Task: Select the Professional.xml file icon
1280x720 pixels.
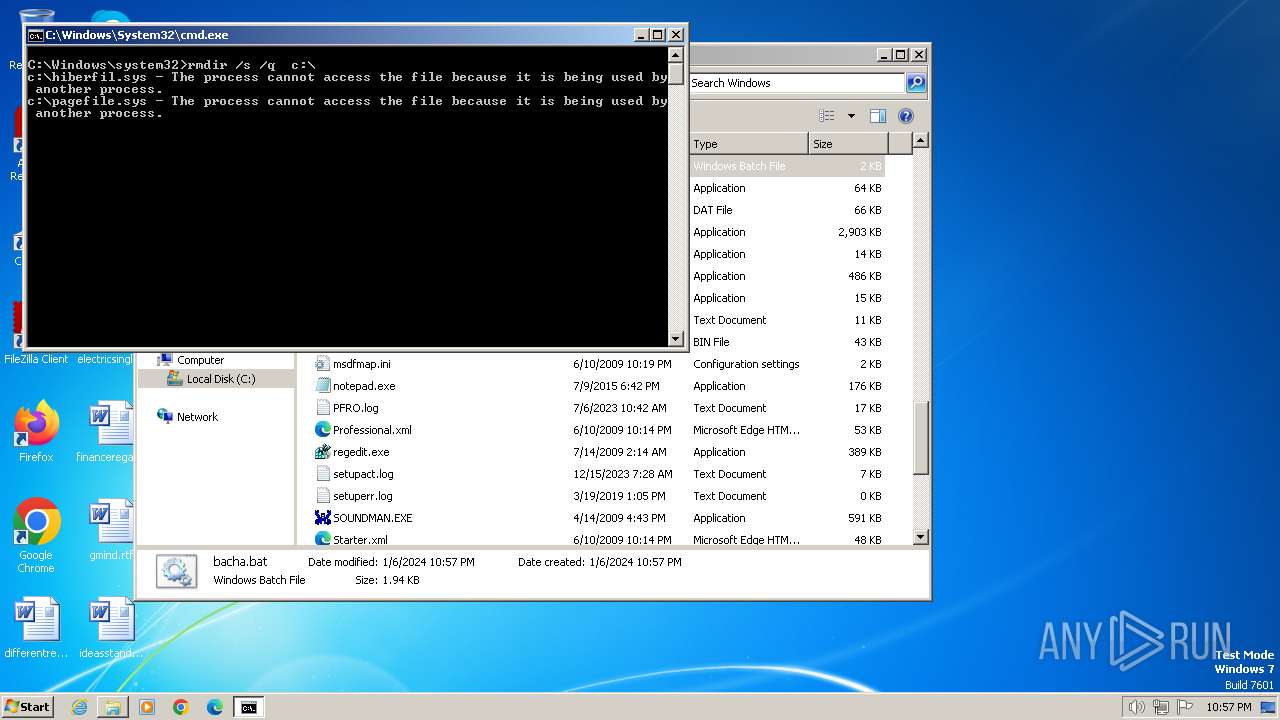Action: pyautogui.click(x=322, y=430)
